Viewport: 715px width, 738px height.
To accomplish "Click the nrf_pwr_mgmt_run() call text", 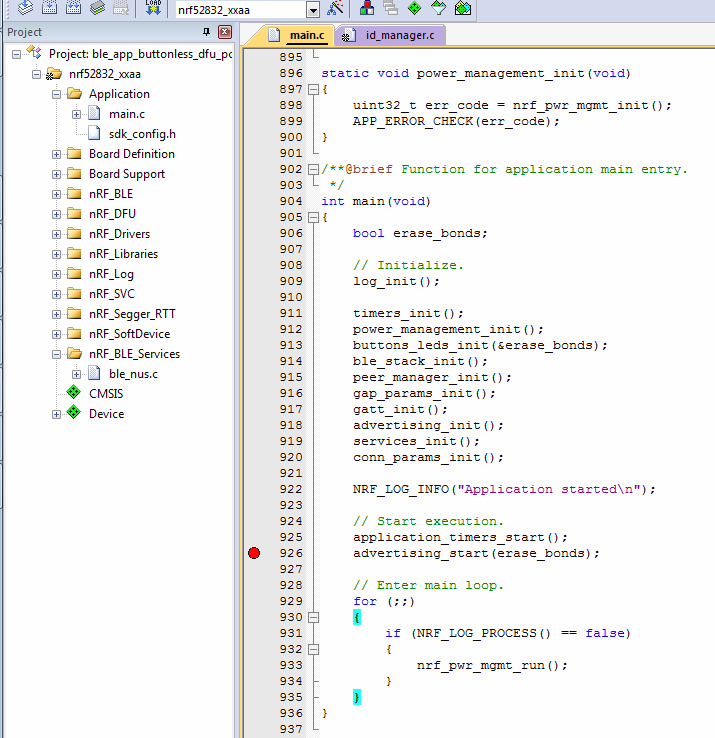I will point(492,666).
